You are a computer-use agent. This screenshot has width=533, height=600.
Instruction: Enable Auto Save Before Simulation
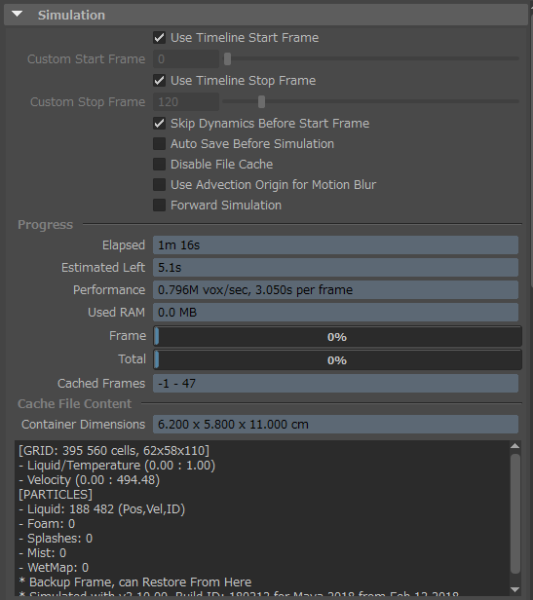click(159, 143)
